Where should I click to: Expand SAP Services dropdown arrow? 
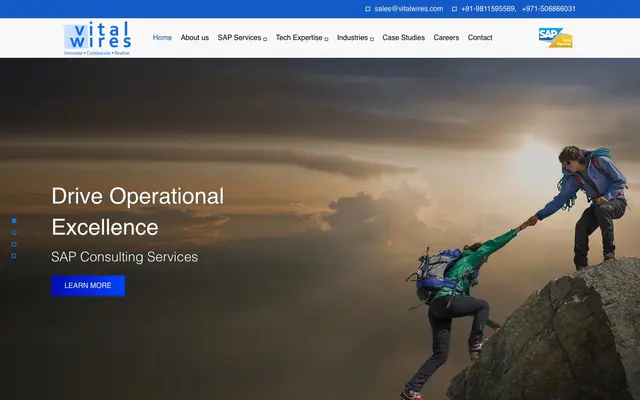(x=265, y=39)
